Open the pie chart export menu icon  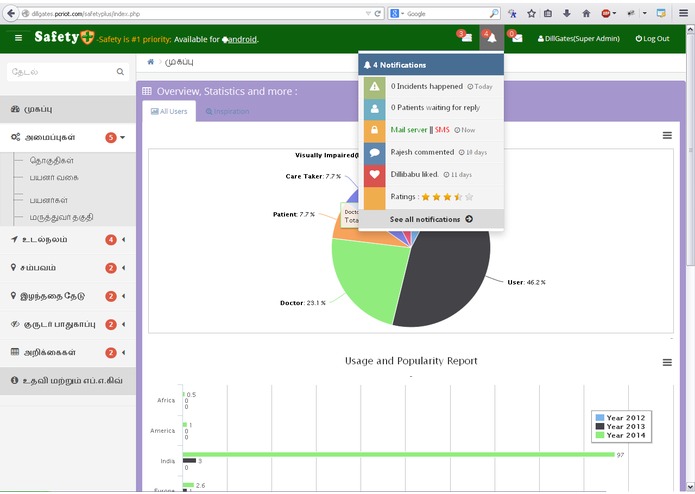point(667,136)
